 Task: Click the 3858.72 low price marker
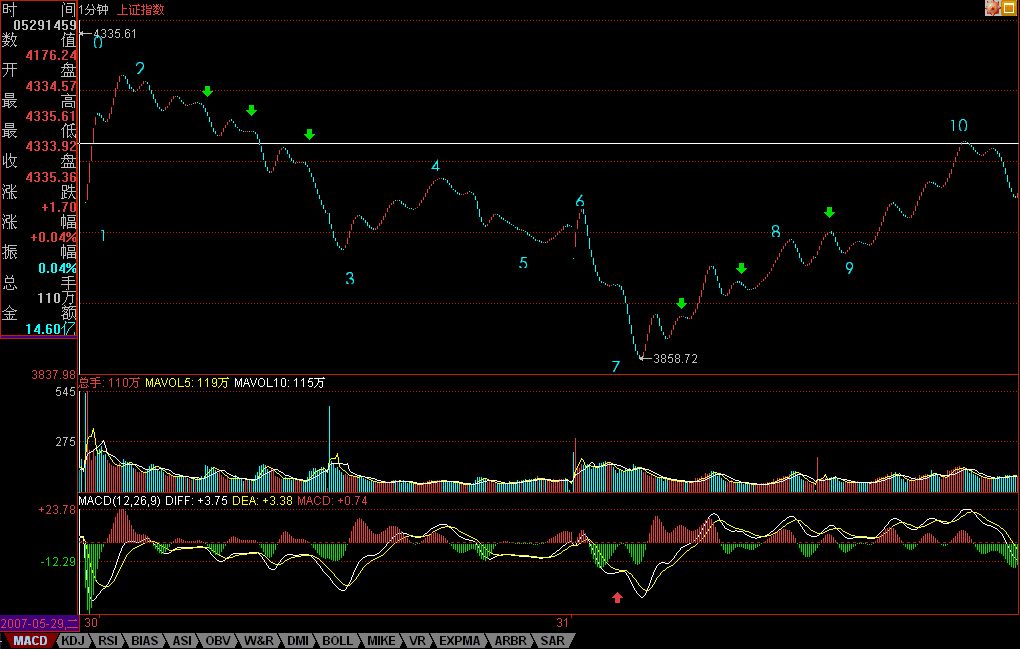pos(674,358)
